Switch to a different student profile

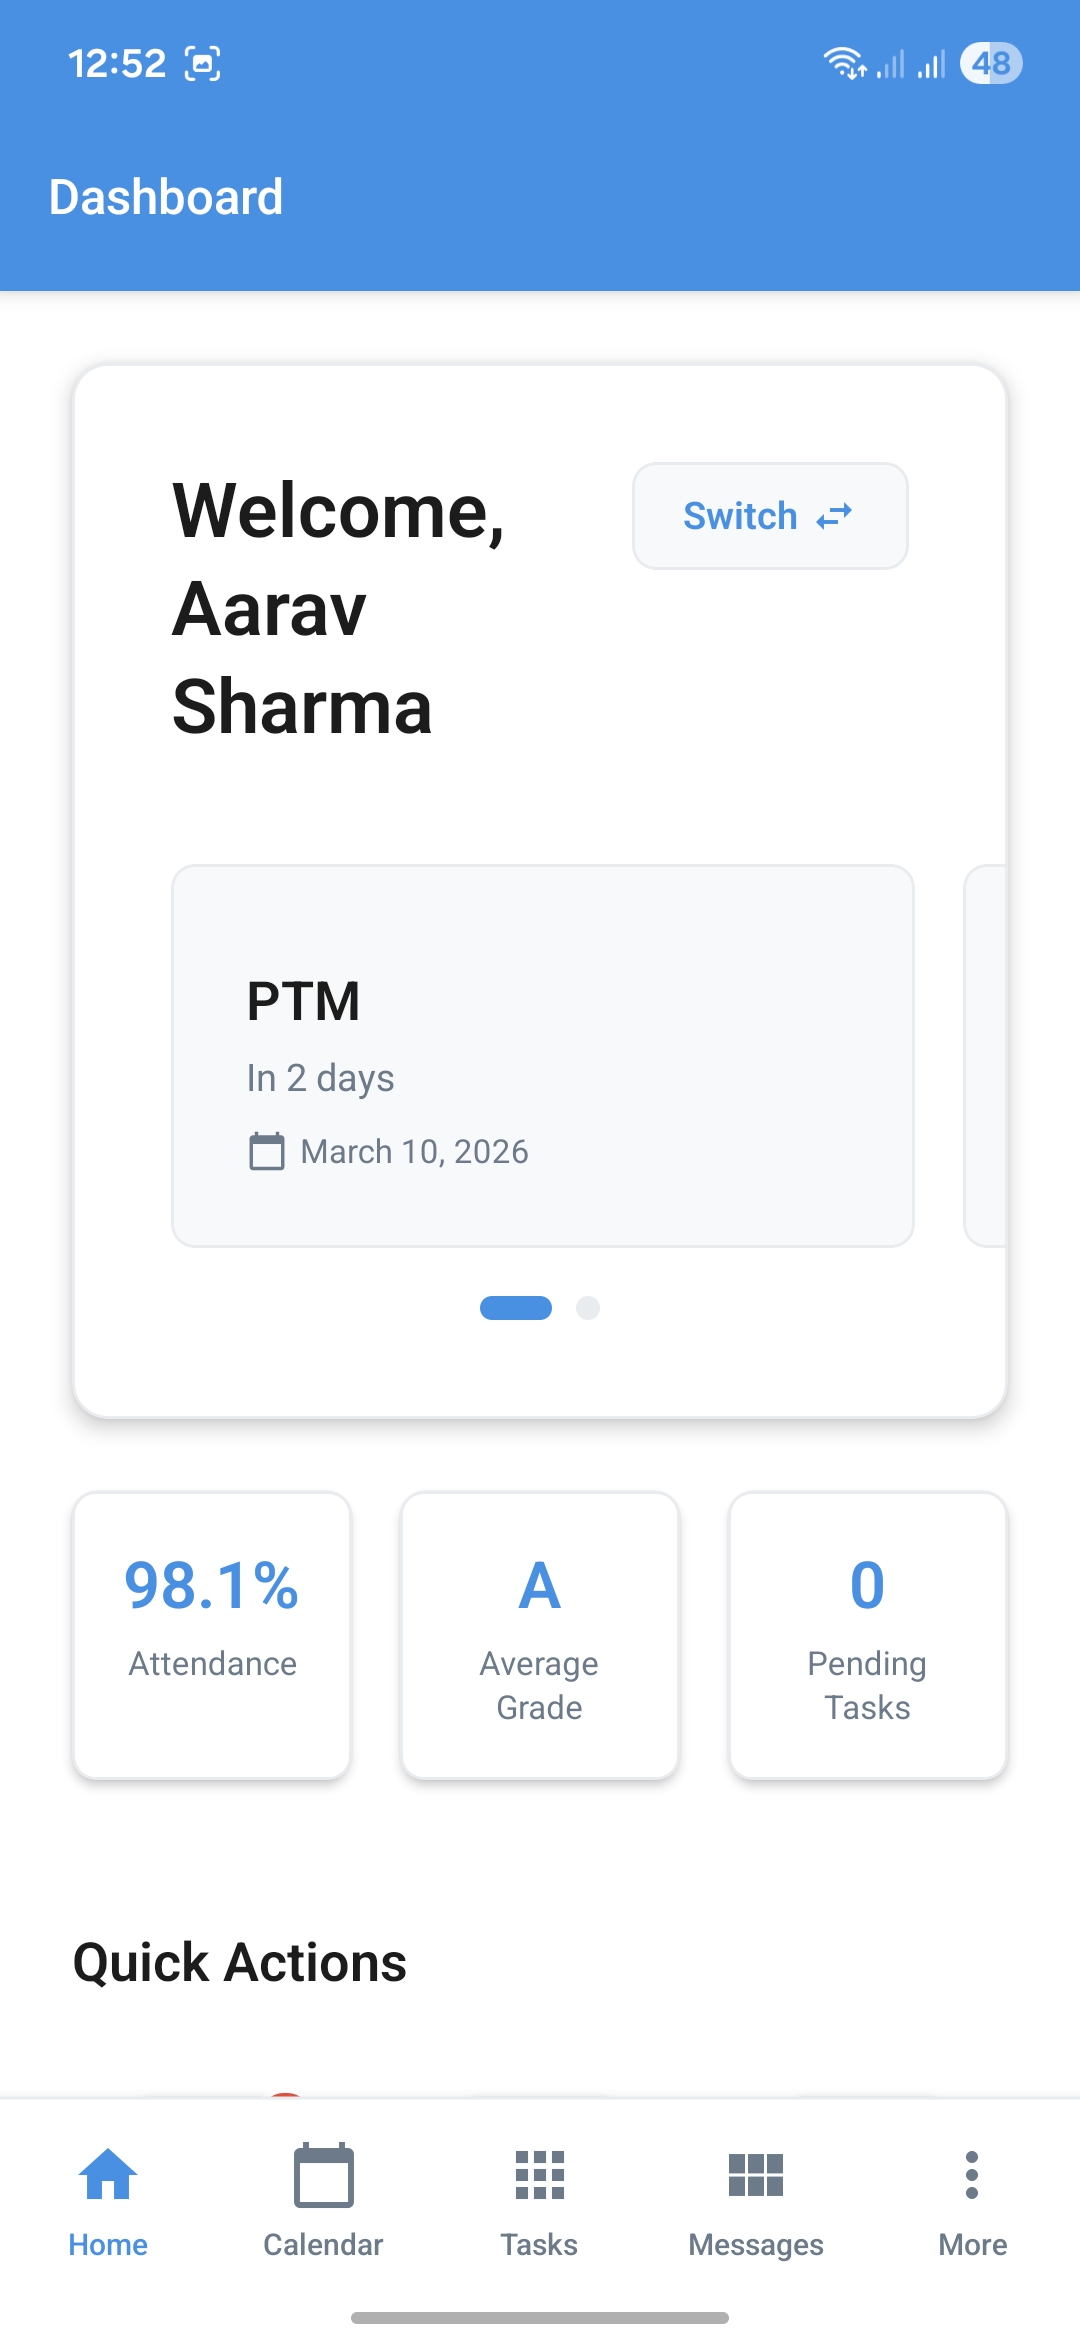click(x=769, y=516)
